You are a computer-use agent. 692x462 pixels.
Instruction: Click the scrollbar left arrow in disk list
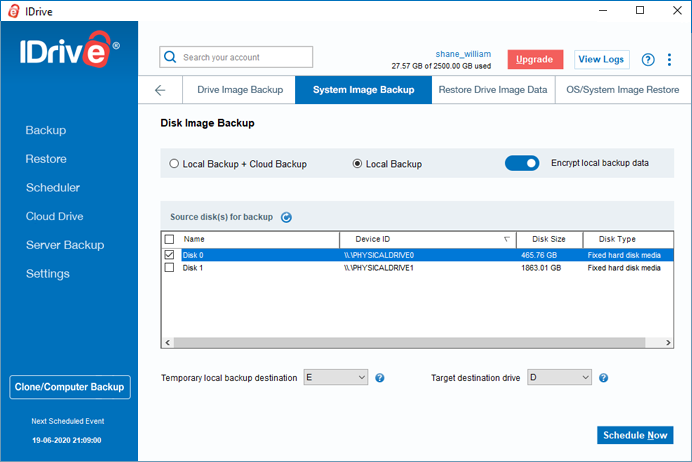(x=168, y=342)
